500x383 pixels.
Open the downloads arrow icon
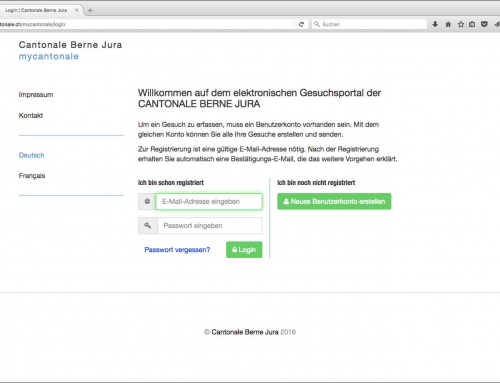(435, 24)
